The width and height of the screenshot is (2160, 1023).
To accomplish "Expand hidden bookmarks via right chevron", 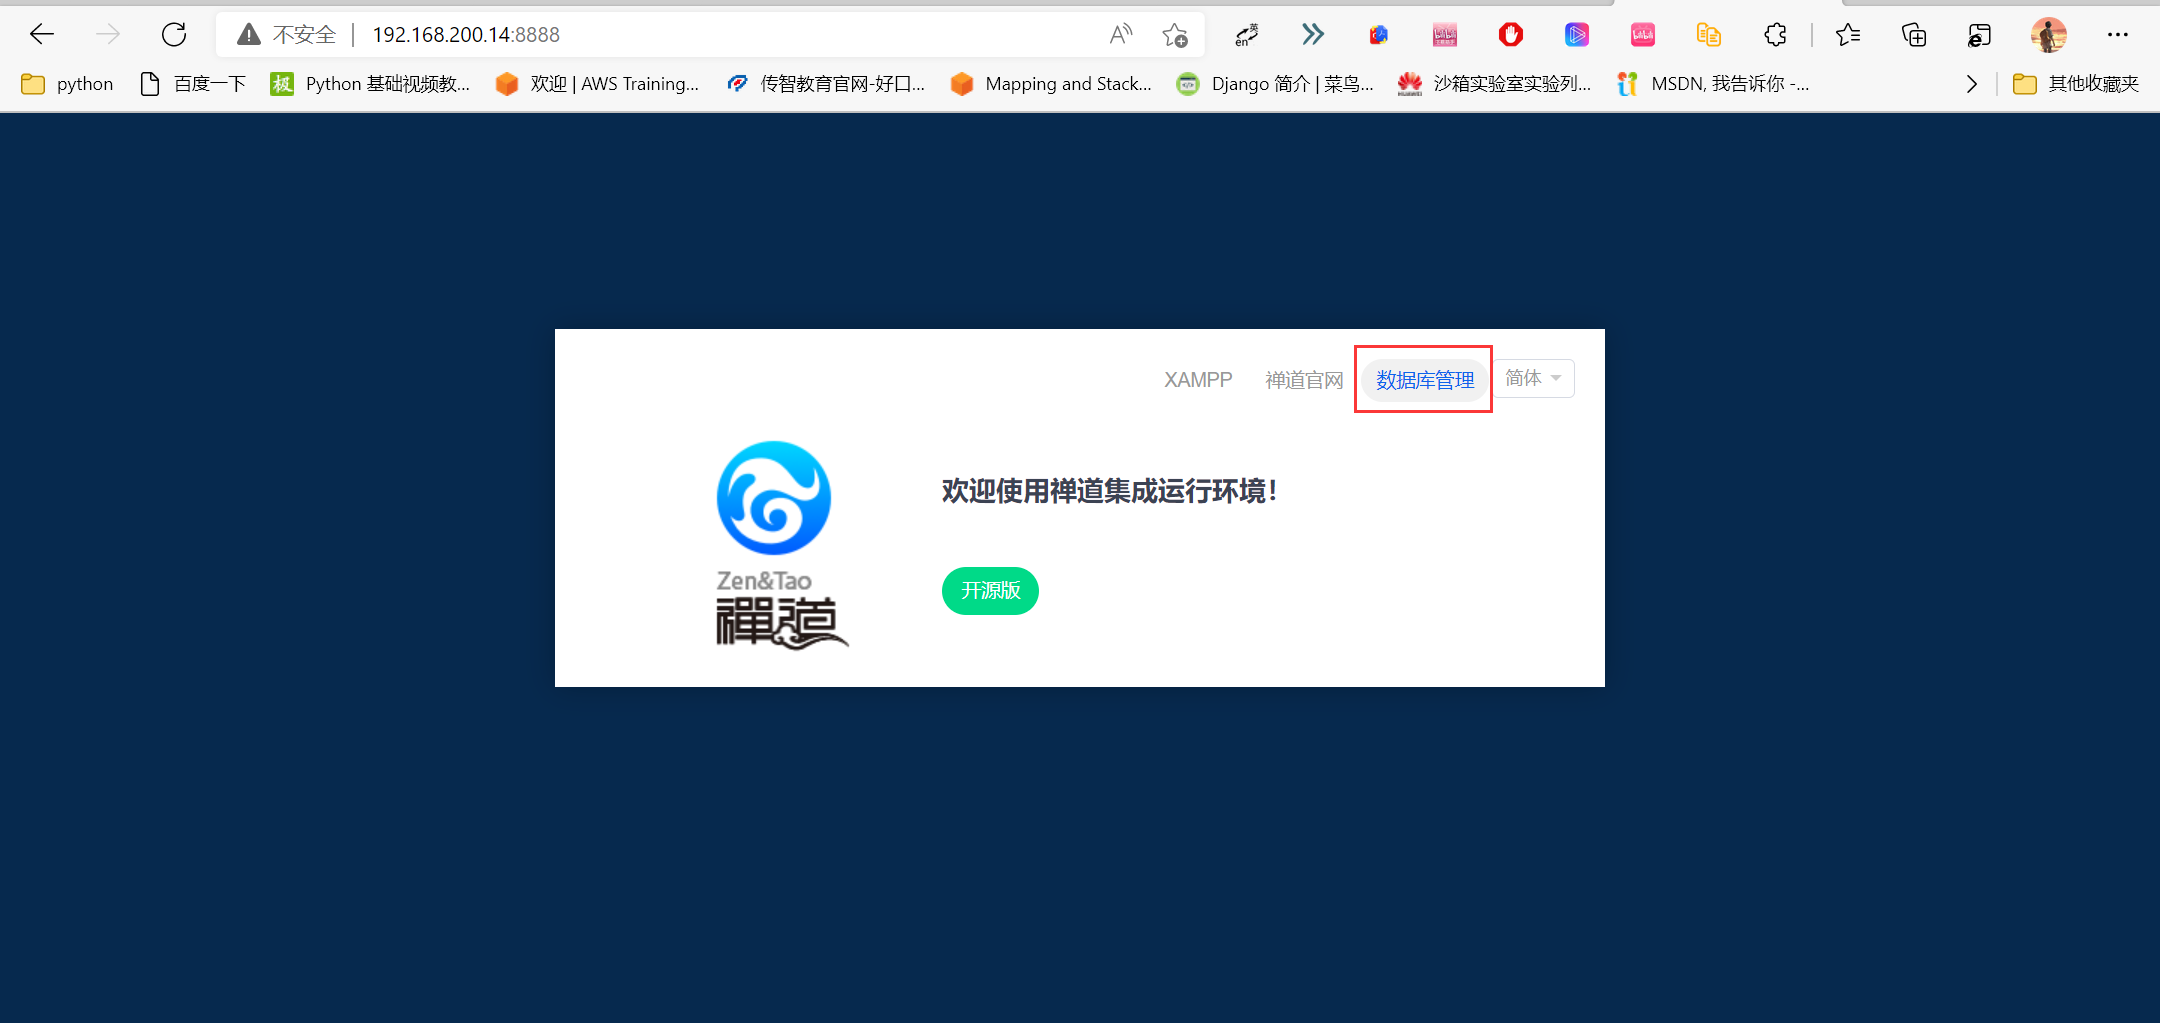I will 1971,84.
